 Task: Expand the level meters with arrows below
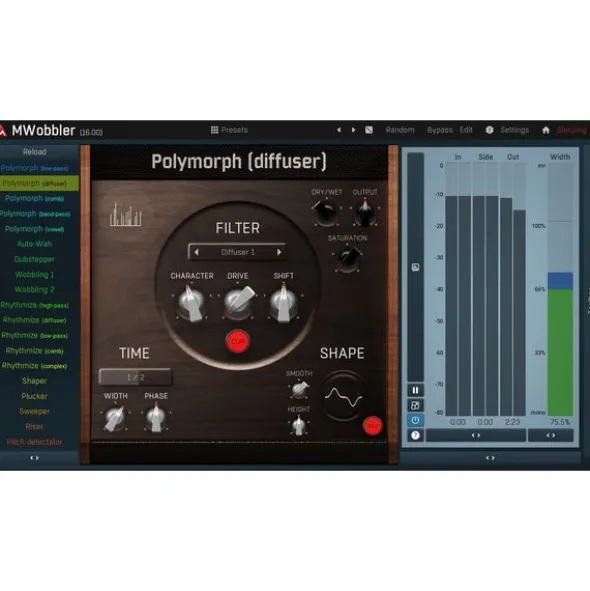[x=476, y=435]
